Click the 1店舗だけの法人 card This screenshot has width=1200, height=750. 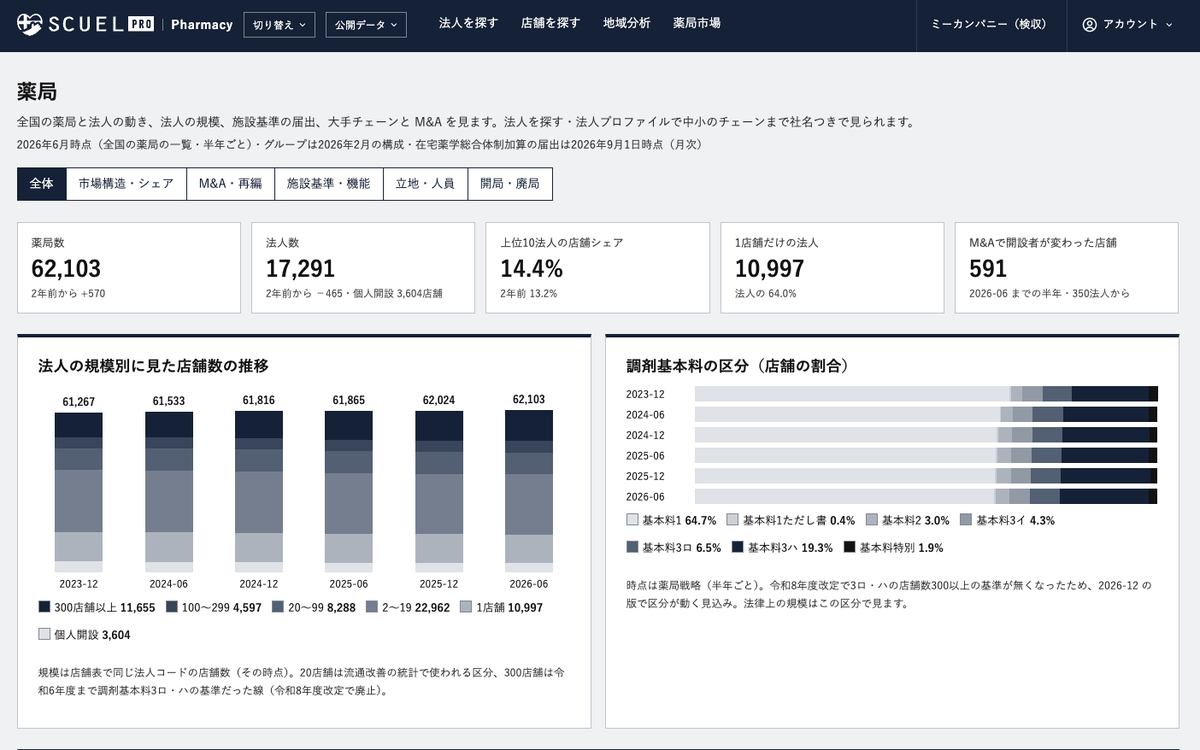coord(832,268)
